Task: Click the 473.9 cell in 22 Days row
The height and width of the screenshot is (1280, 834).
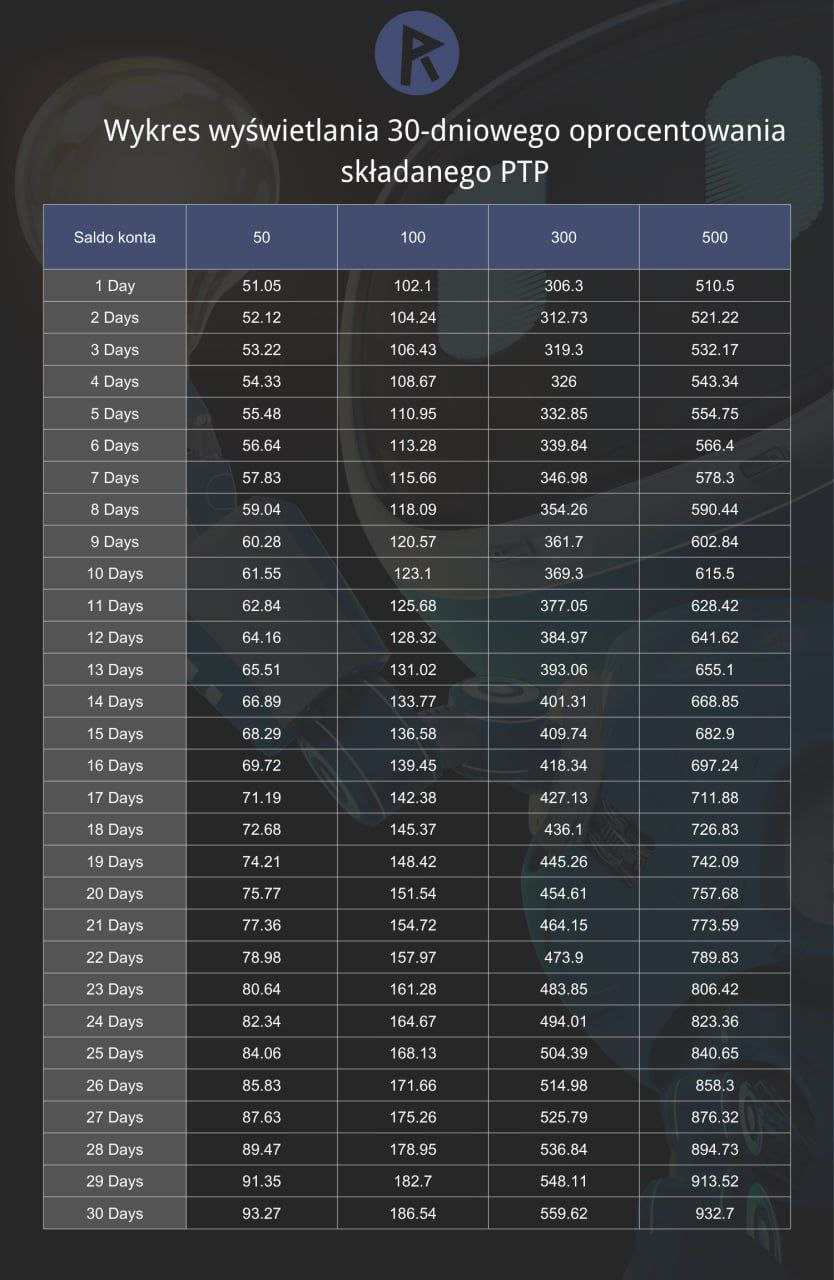Action: point(564,957)
